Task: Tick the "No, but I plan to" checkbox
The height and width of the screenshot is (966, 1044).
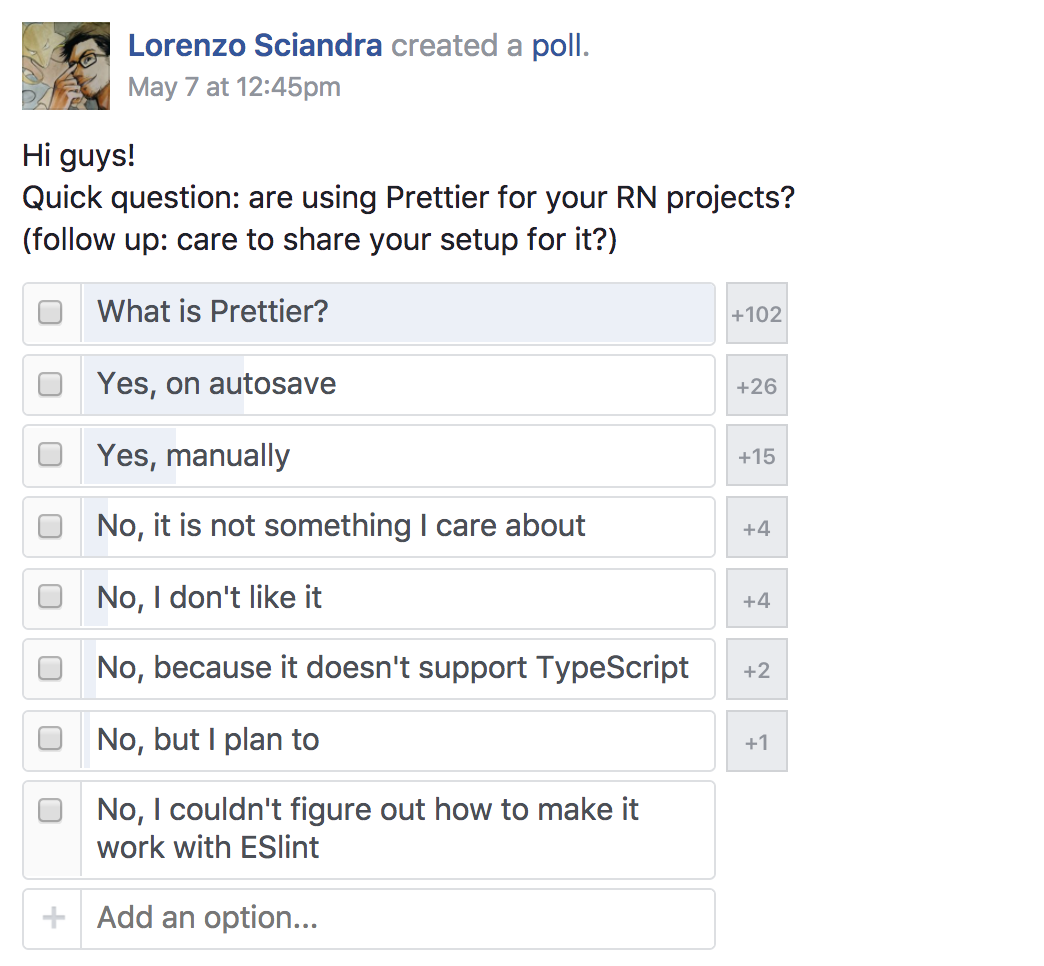Action: [x=50, y=740]
